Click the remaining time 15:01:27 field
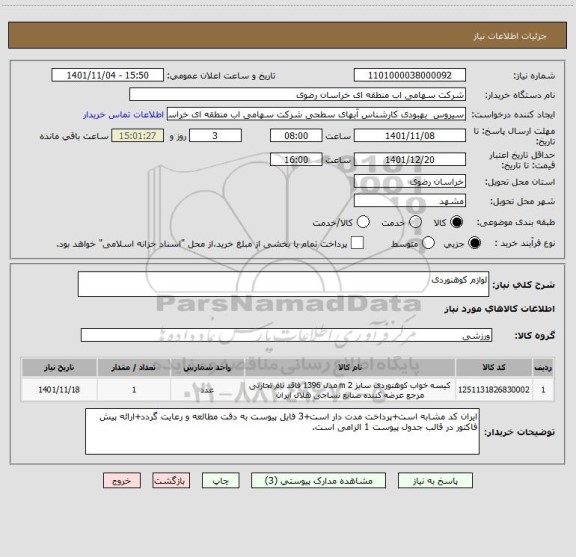 tap(138, 136)
